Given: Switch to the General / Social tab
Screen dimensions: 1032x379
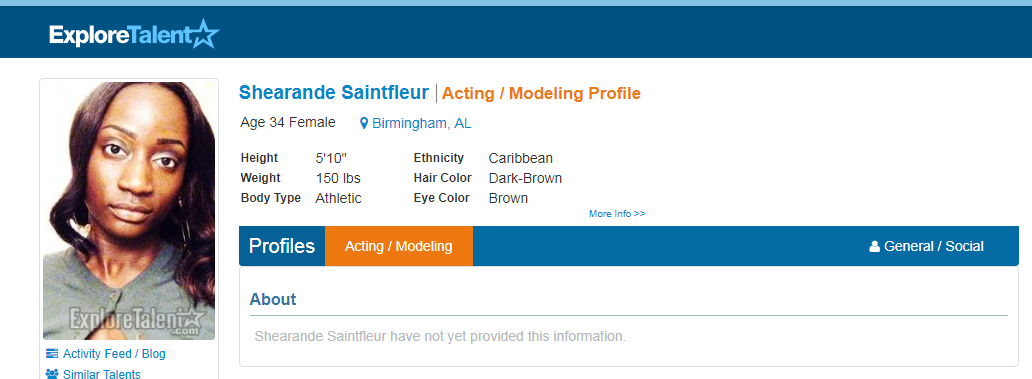Looking at the screenshot, I should (927, 246).
